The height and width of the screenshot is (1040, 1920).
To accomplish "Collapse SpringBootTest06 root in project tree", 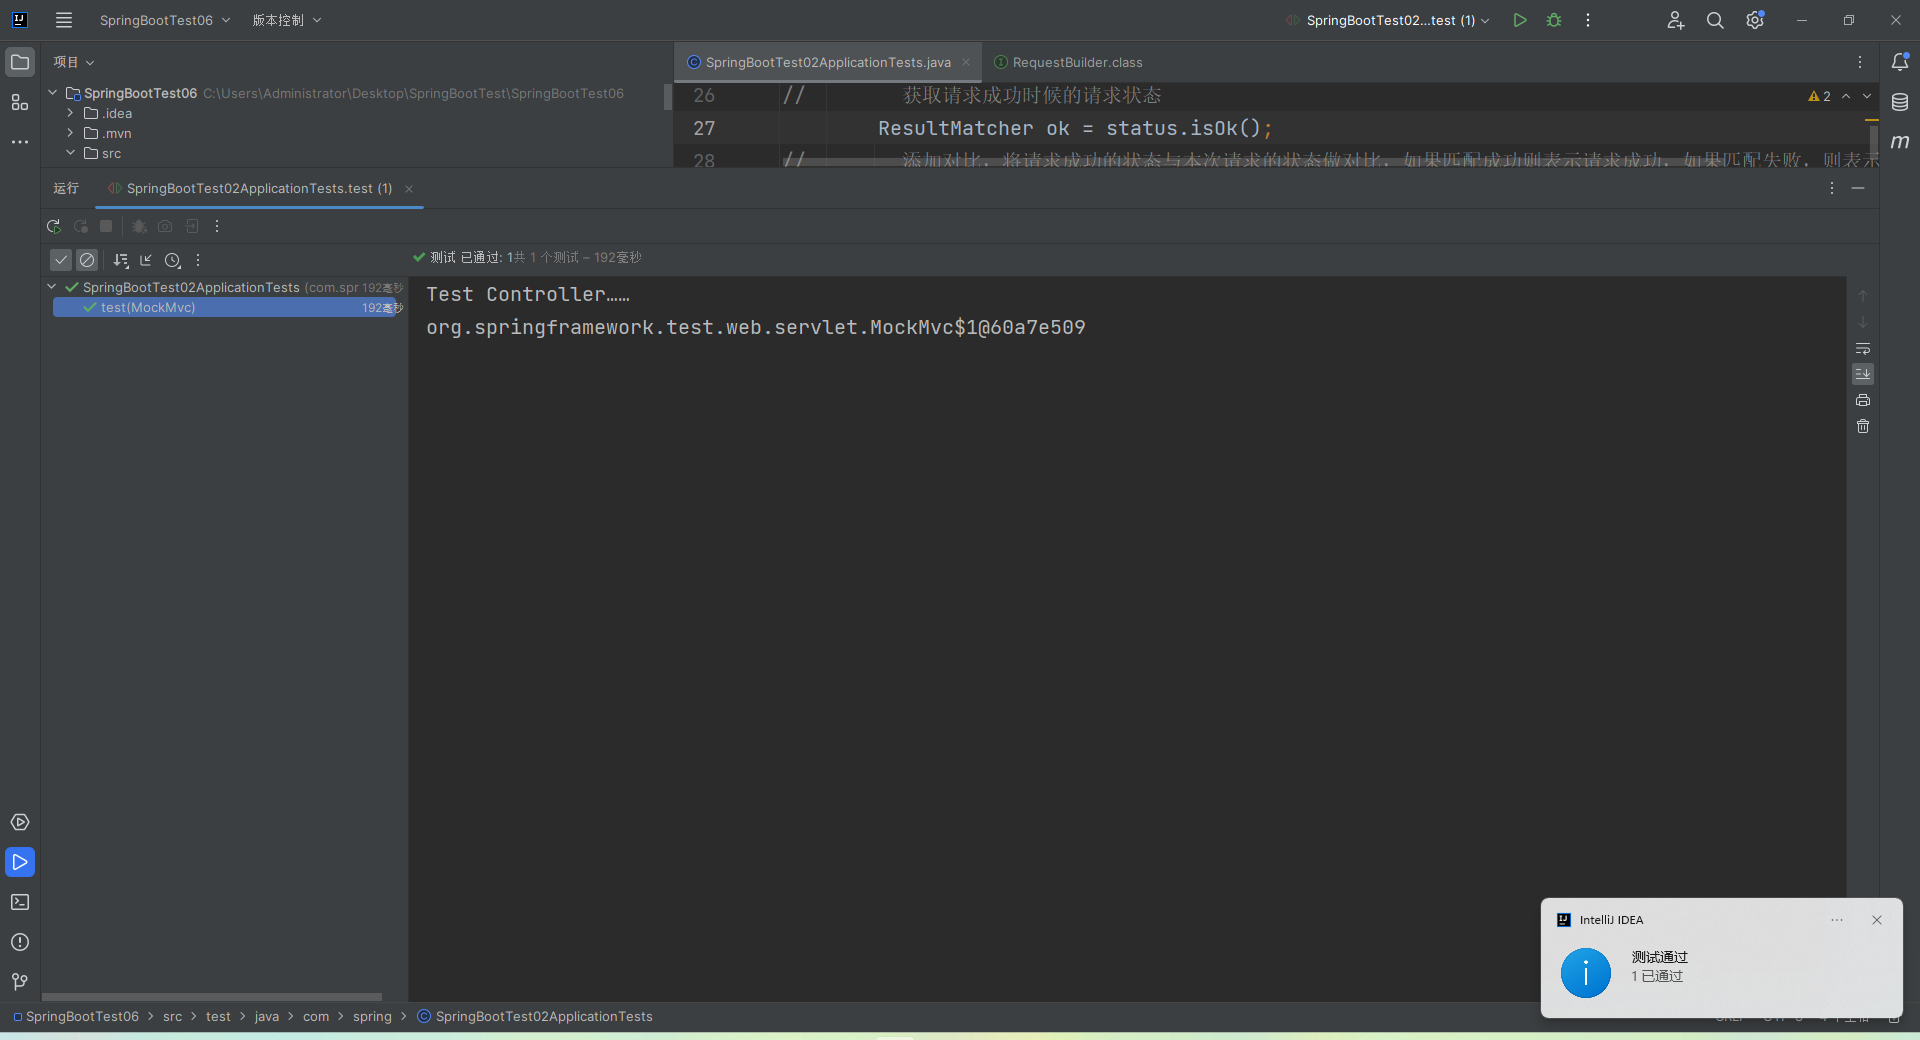I will (53, 93).
